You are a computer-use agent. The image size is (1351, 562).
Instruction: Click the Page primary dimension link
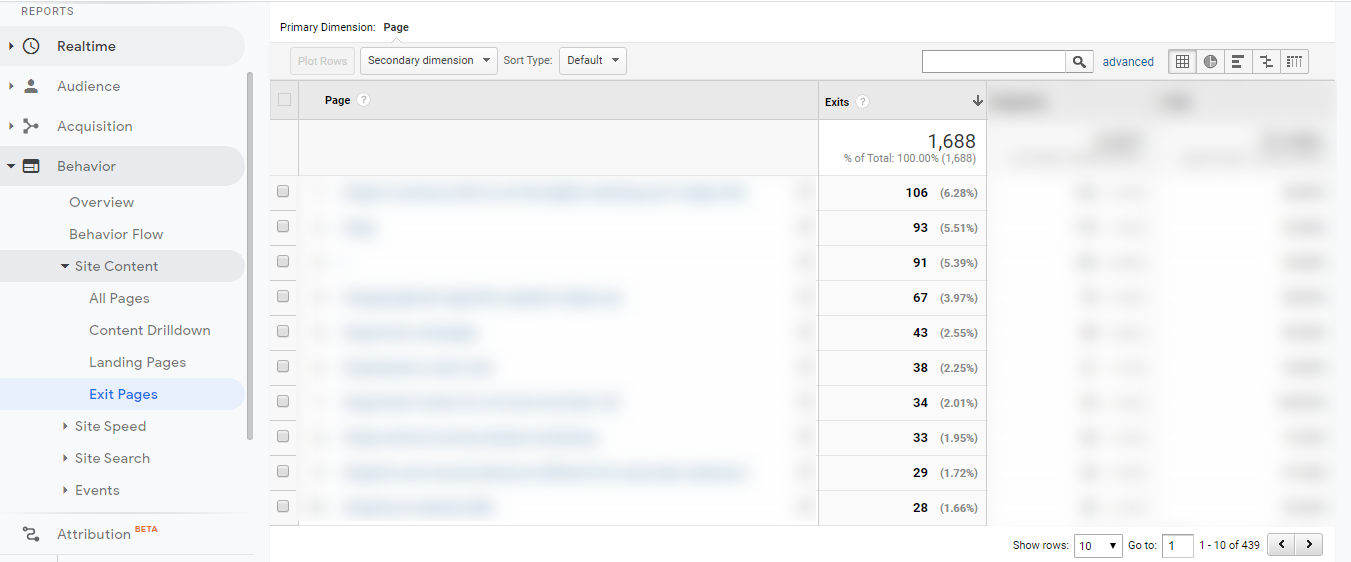pyautogui.click(x=396, y=27)
